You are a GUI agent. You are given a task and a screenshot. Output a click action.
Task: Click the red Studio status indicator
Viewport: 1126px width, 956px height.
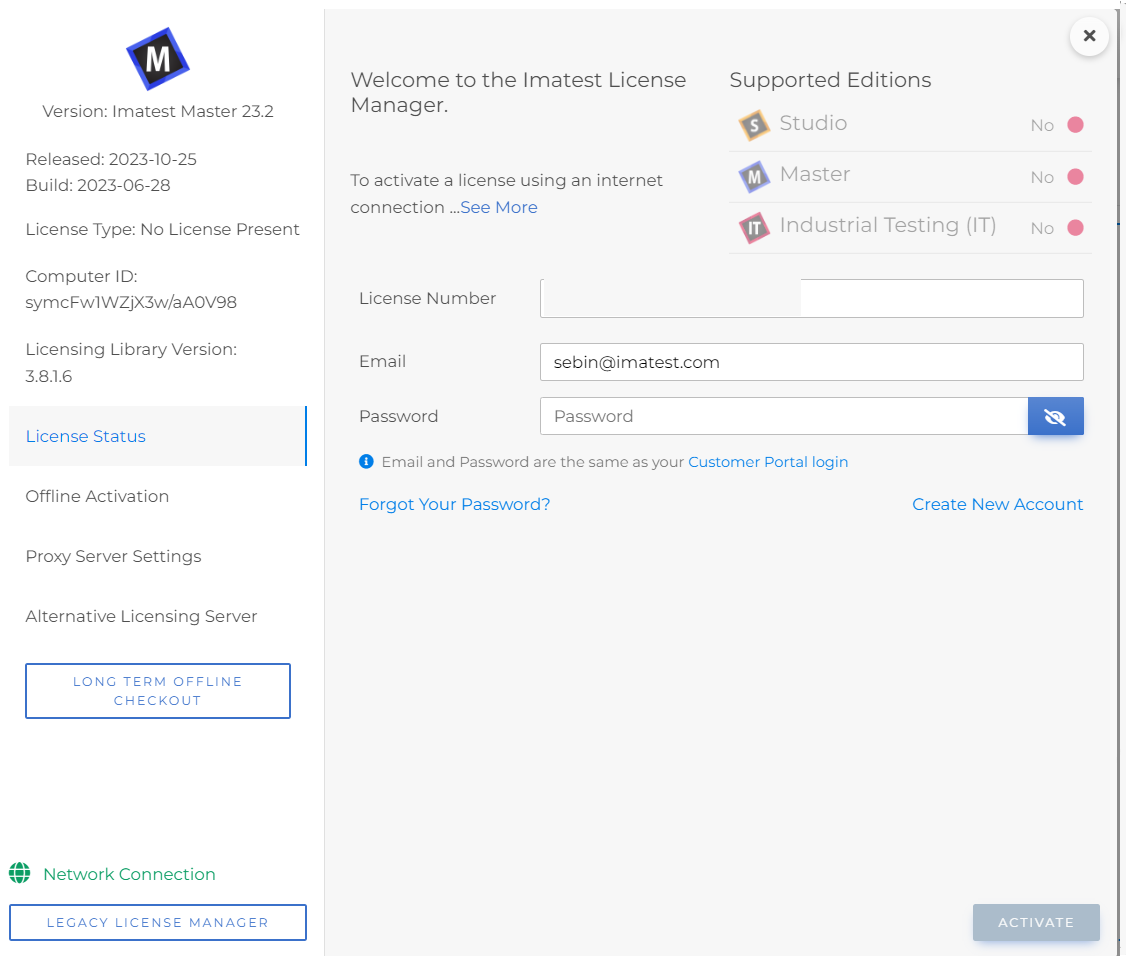pyautogui.click(x=1075, y=125)
